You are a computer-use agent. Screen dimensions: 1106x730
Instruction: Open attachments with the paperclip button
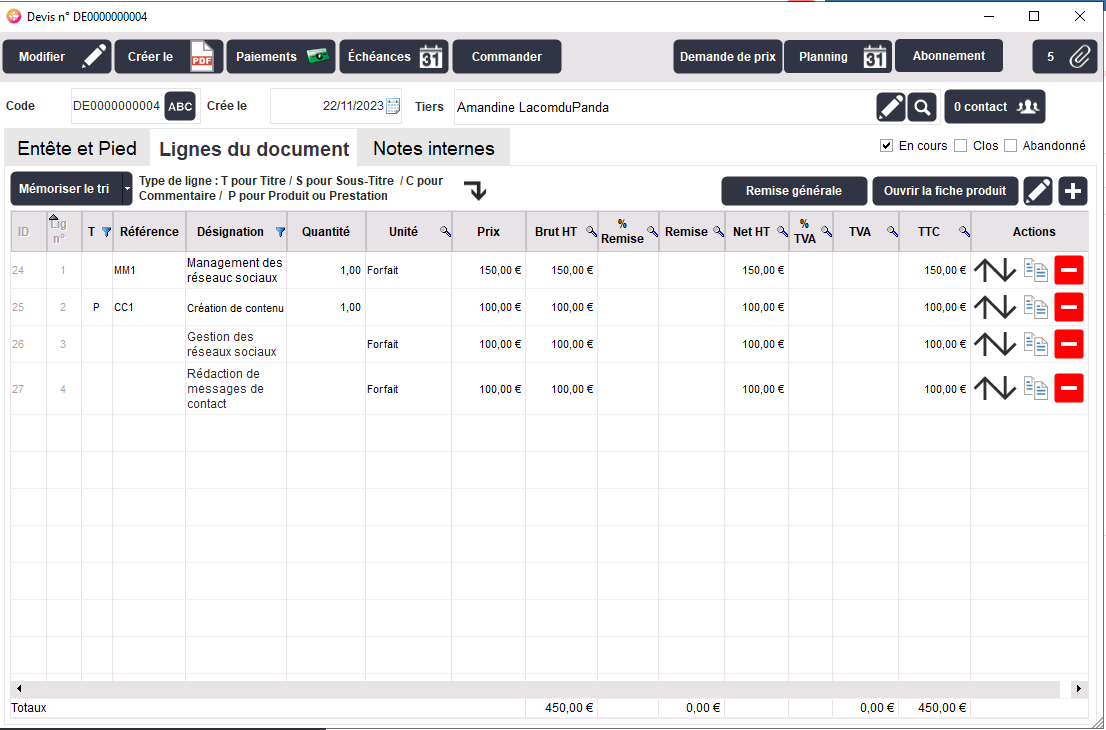(1065, 57)
